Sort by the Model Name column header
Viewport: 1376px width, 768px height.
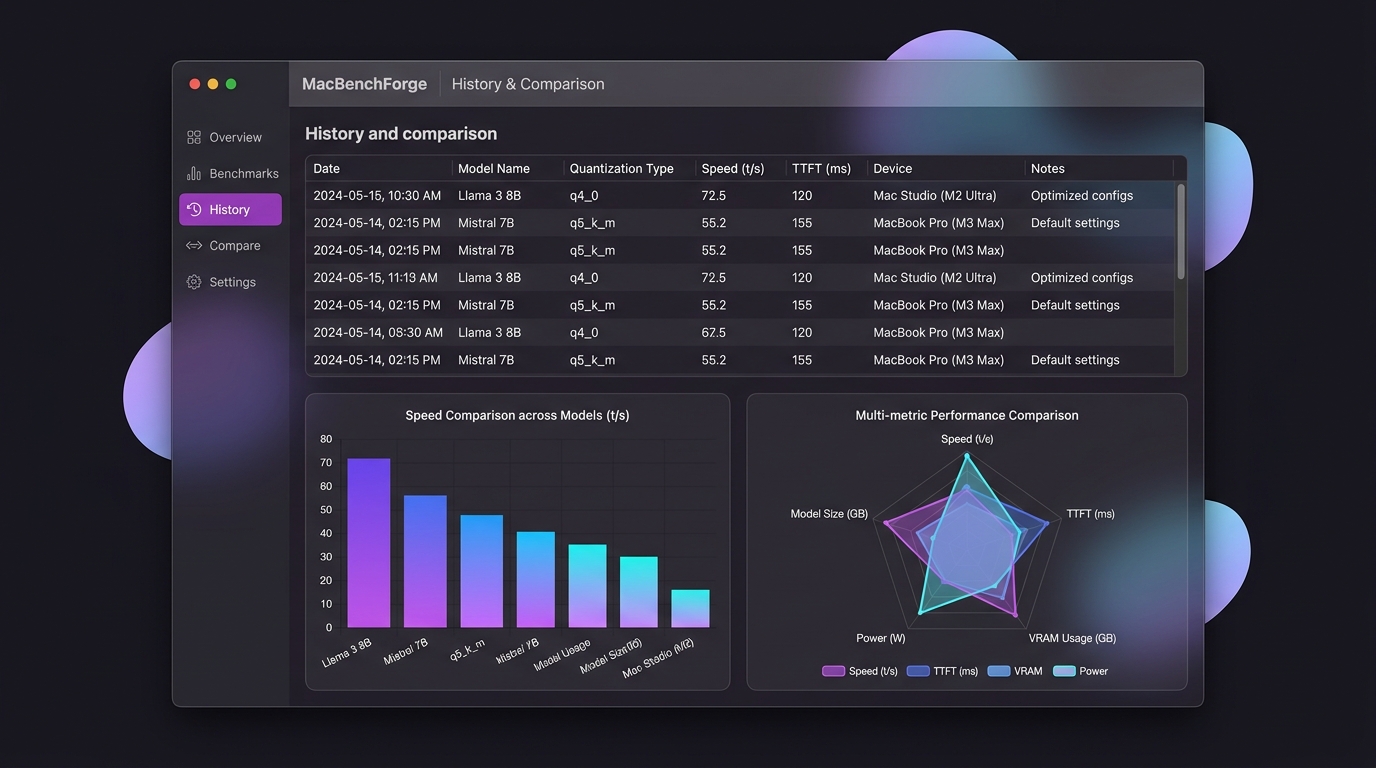pos(494,168)
